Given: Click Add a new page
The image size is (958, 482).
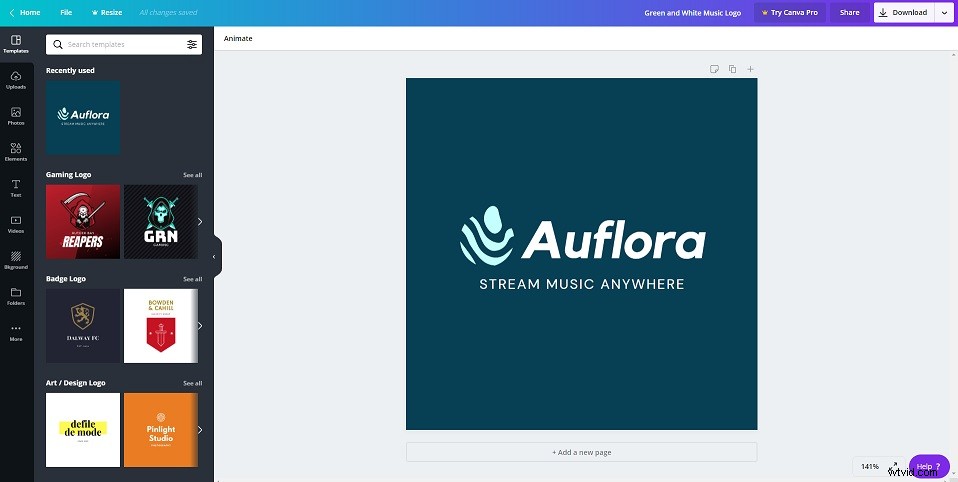Looking at the screenshot, I should (x=581, y=452).
